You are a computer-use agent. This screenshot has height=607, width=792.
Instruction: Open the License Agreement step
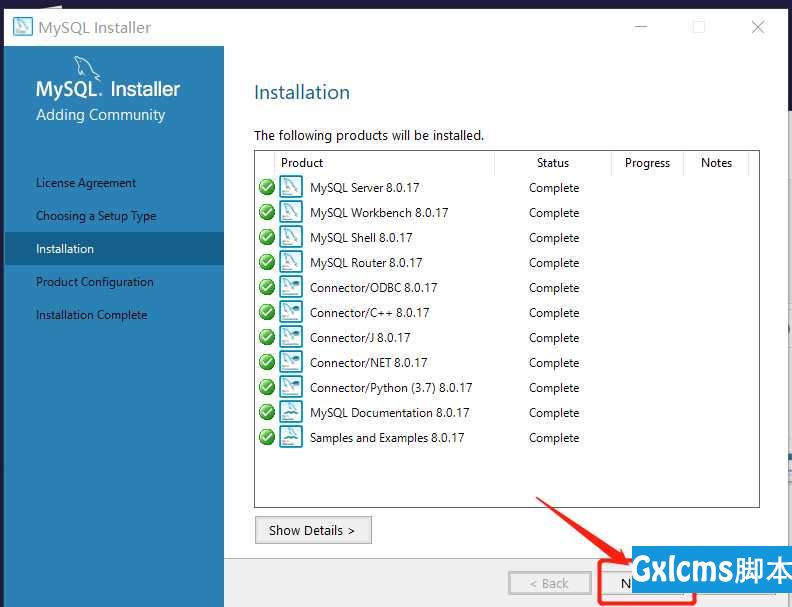(x=86, y=183)
